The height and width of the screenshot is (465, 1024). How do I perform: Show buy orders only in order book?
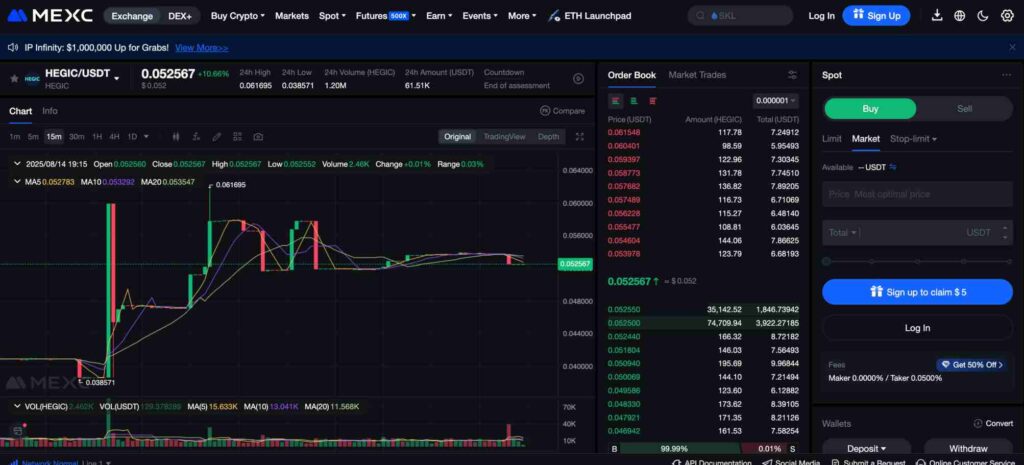(x=634, y=101)
